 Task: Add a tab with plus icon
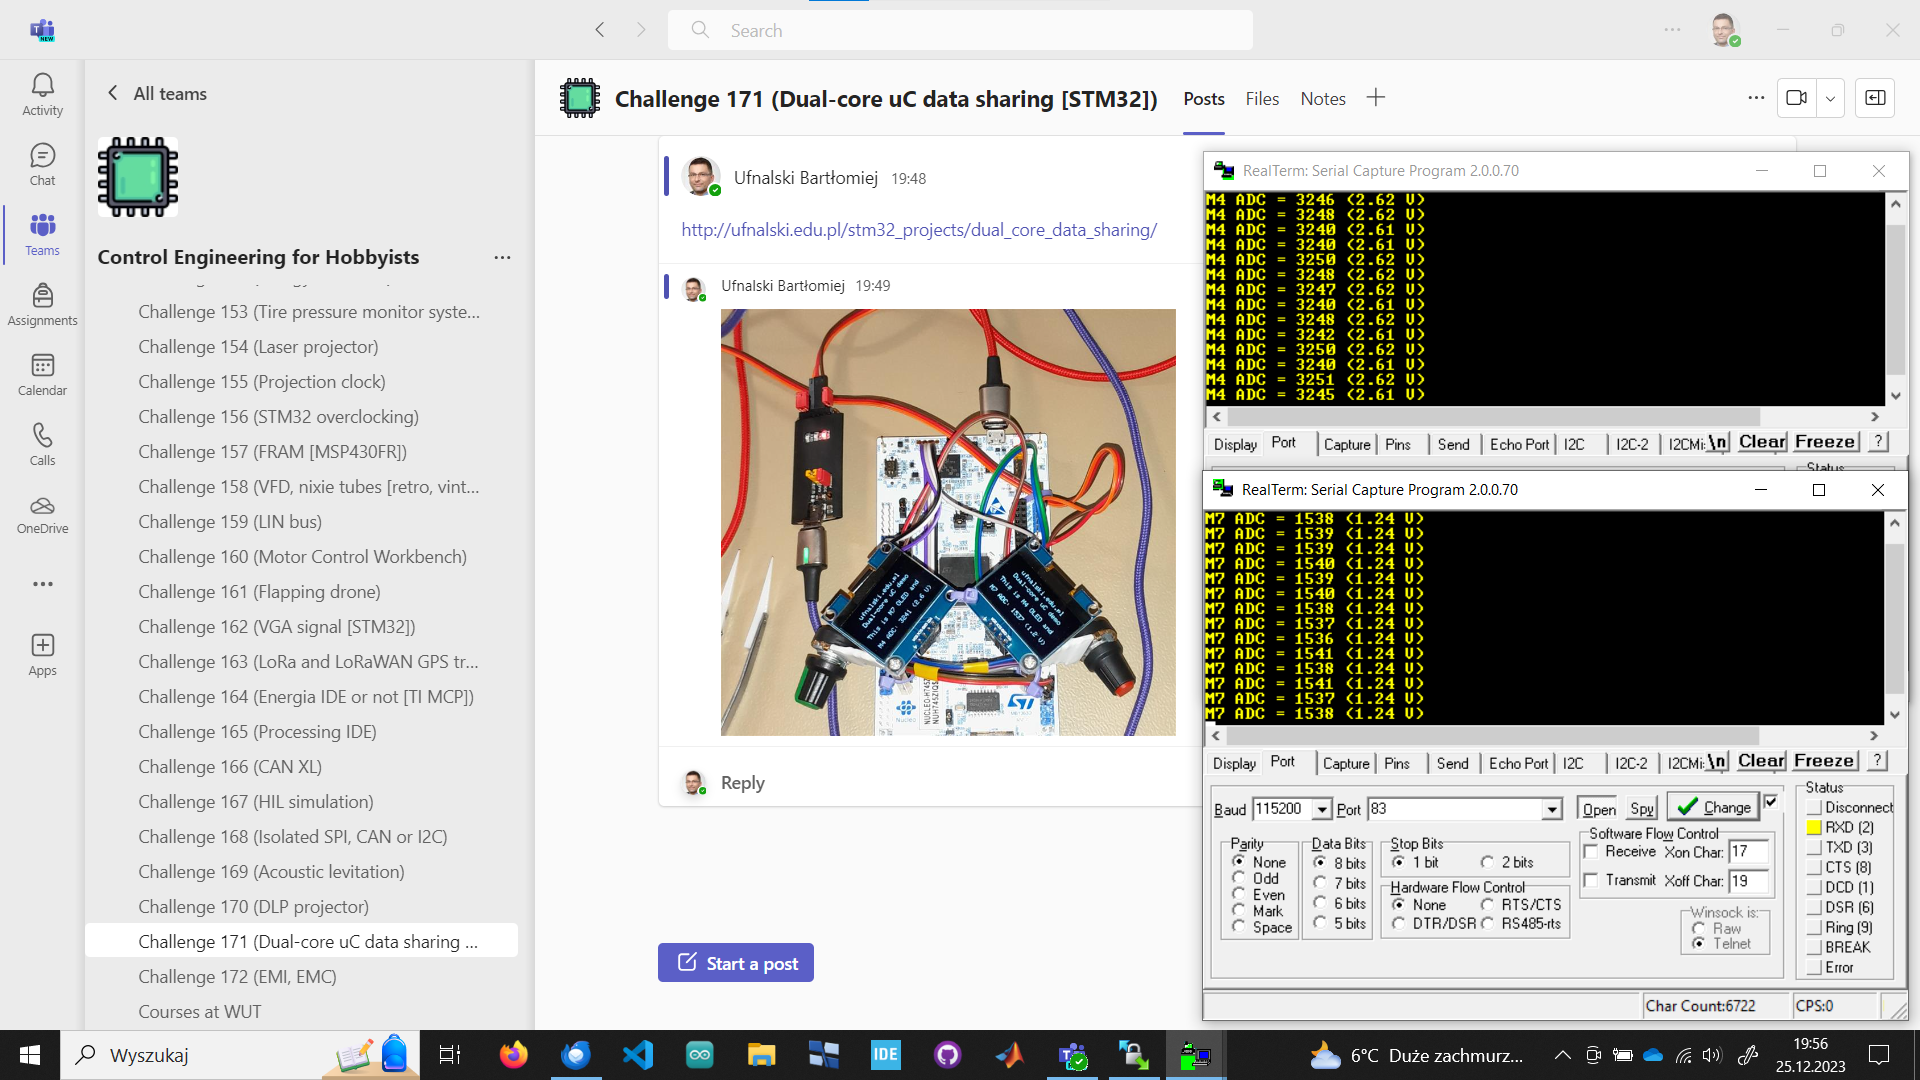tap(1376, 98)
